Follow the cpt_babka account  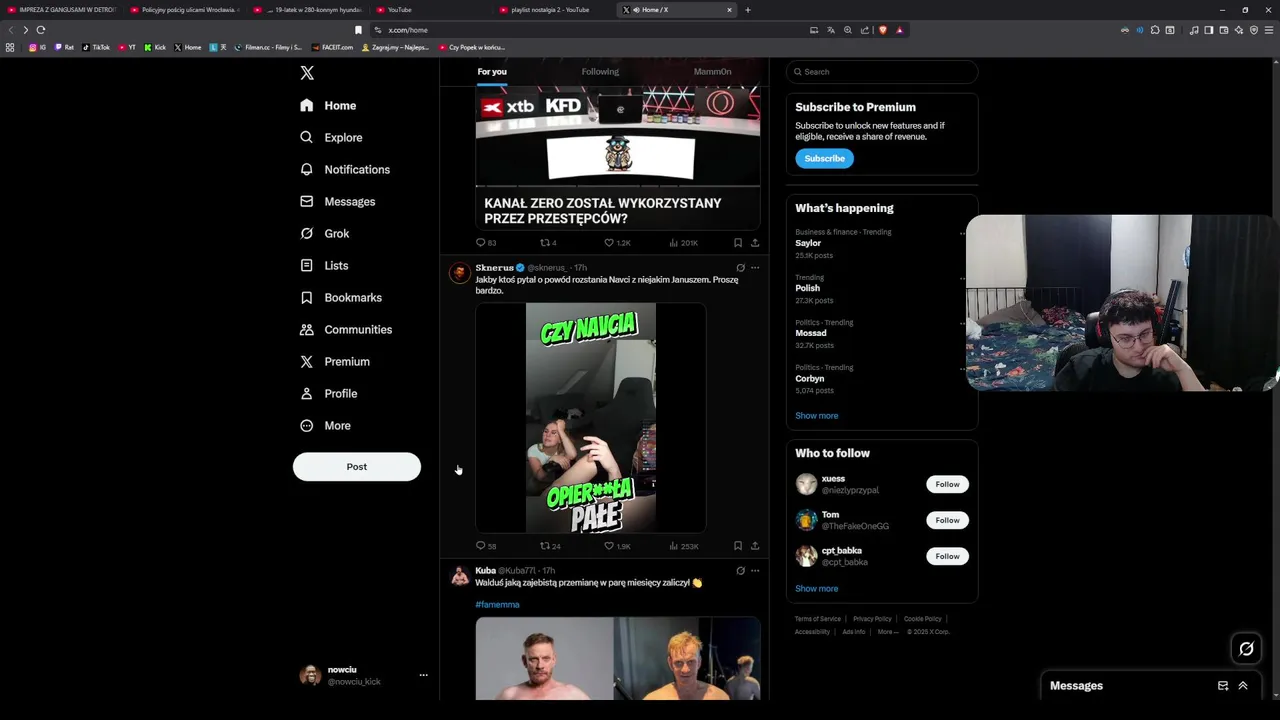tap(947, 556)
